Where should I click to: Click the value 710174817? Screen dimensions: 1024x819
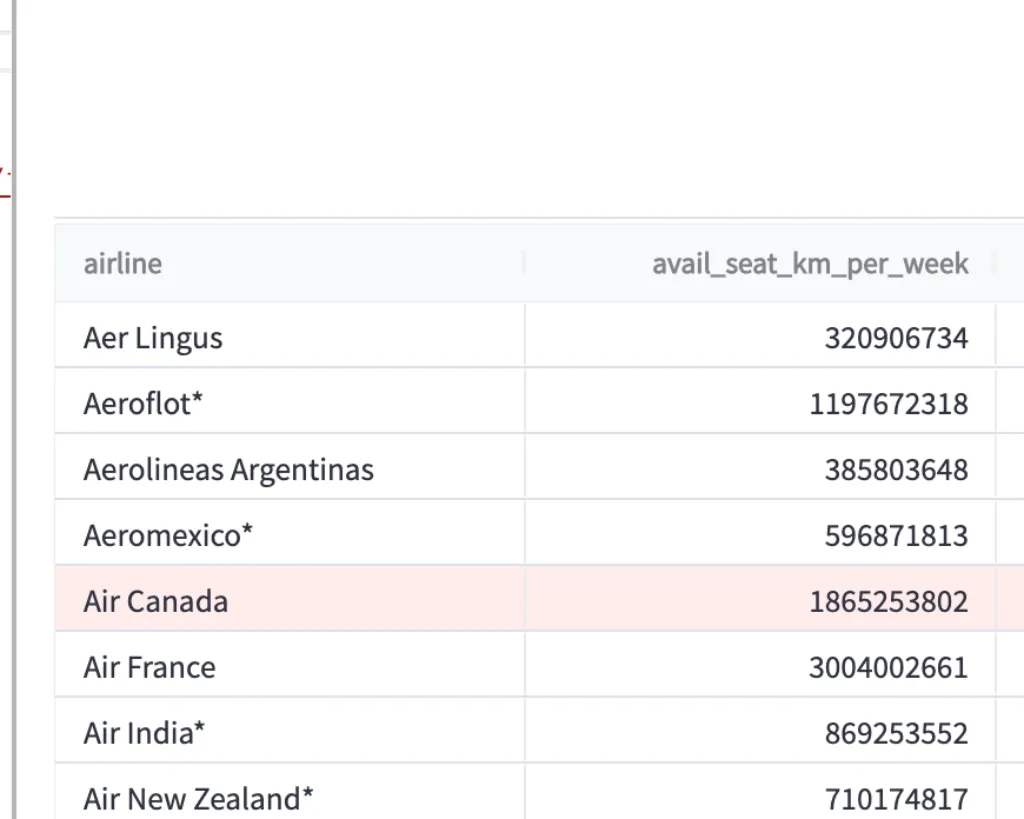(896, 799)
